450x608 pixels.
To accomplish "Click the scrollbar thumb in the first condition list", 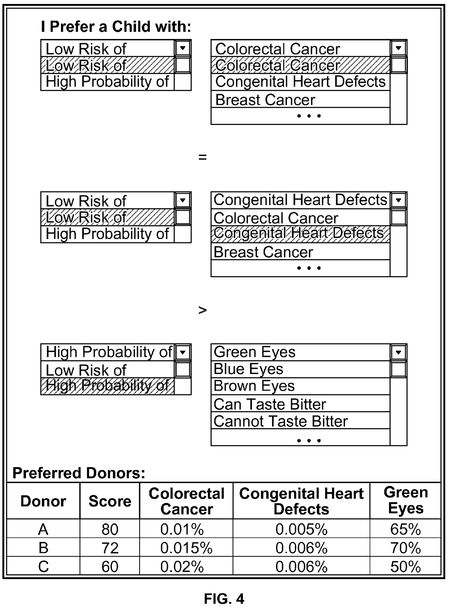I will coord(398,65).
